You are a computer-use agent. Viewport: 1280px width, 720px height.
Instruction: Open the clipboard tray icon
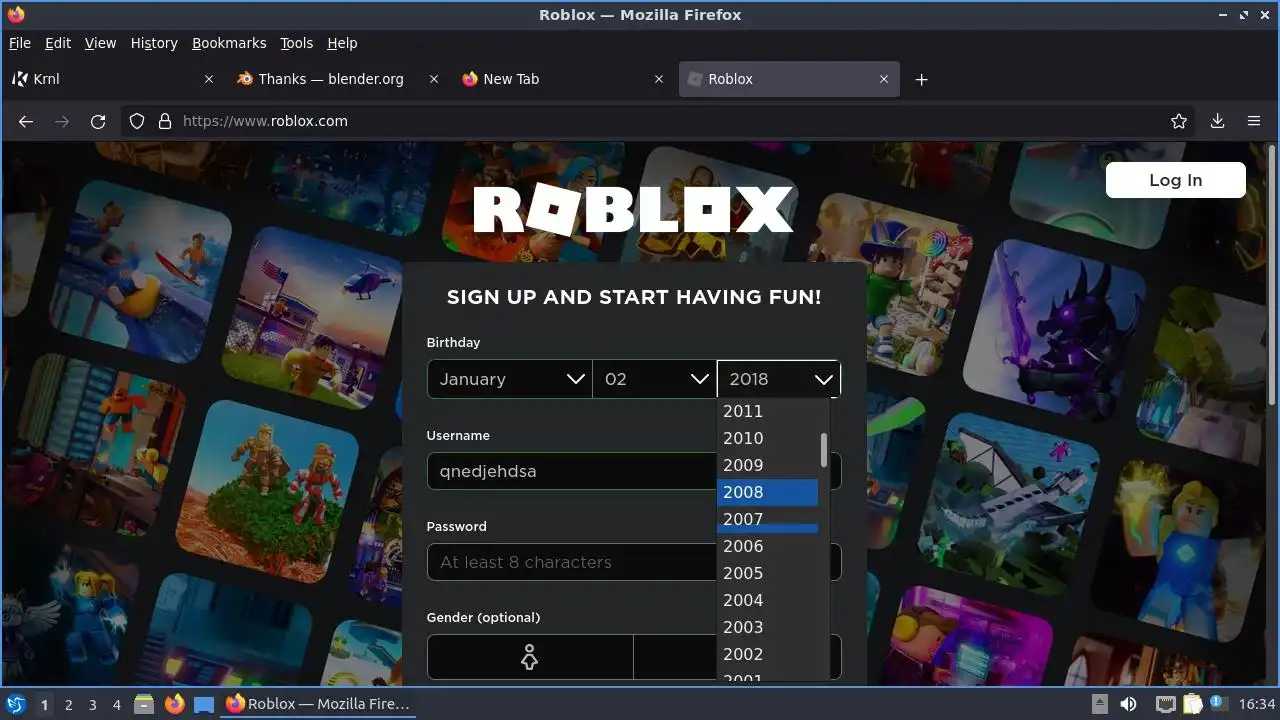click(x=1192, y=705)
